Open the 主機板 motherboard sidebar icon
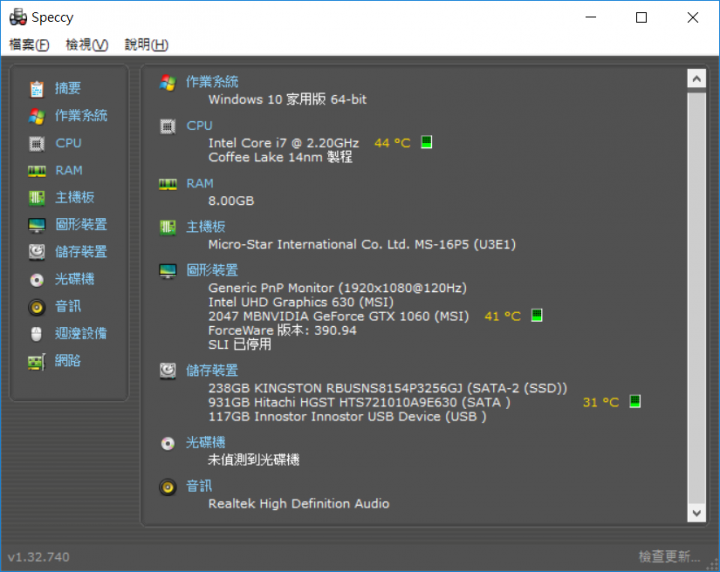Viewport: 720px width, 572px height. tap(37, 198)
